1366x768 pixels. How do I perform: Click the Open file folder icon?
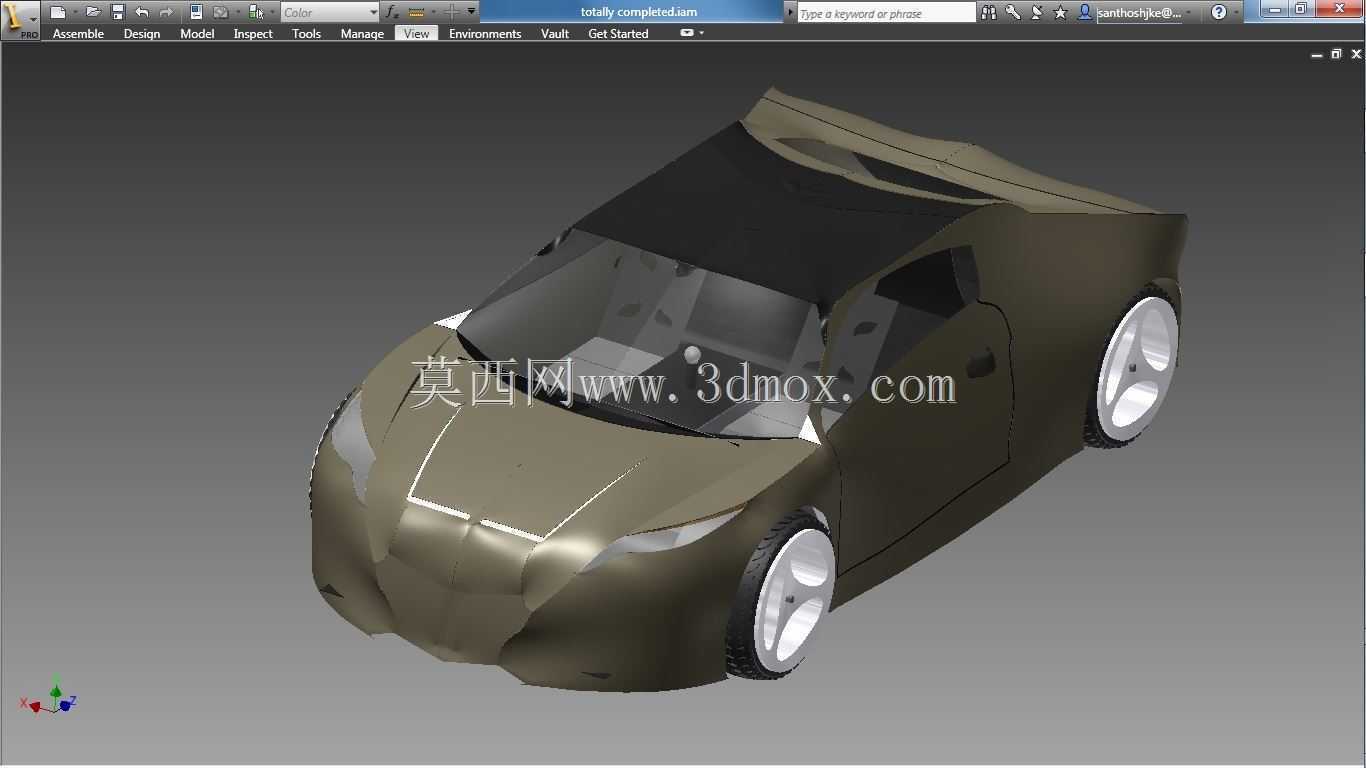[x=93, y=12]
